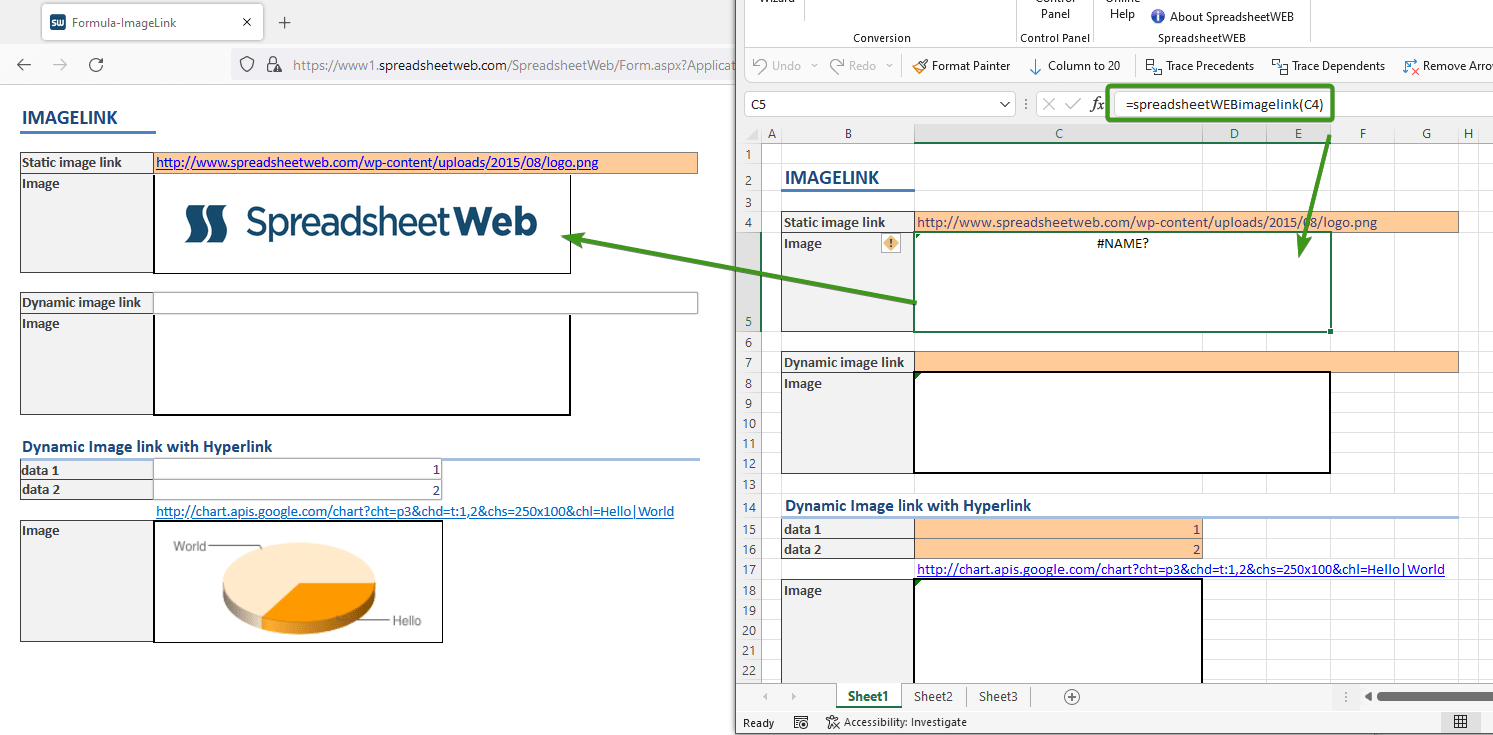
Task: Activate the Format Painter tool
Action: click(x=961, y=66)
